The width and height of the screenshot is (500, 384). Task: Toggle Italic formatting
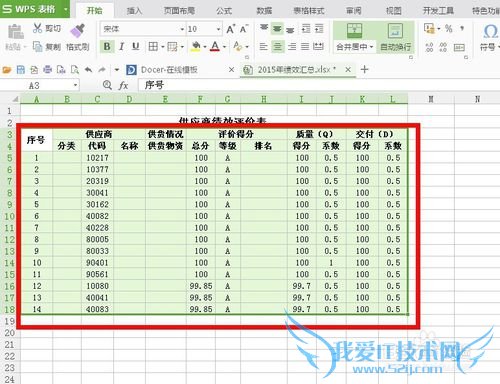(x=122, y=47)
